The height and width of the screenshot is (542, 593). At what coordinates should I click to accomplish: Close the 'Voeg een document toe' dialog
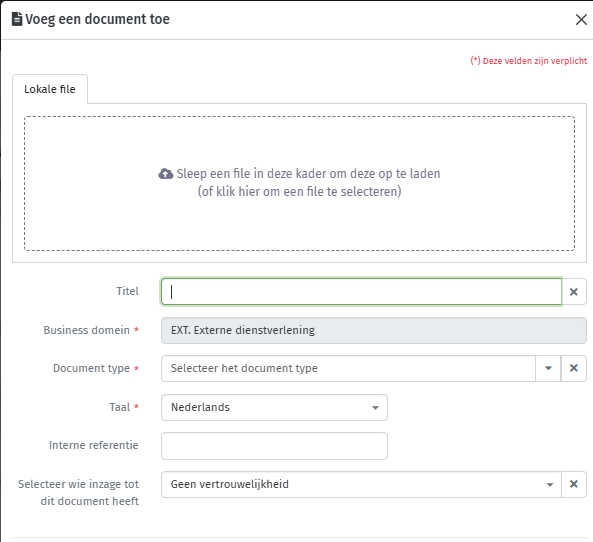coord(581,19)
